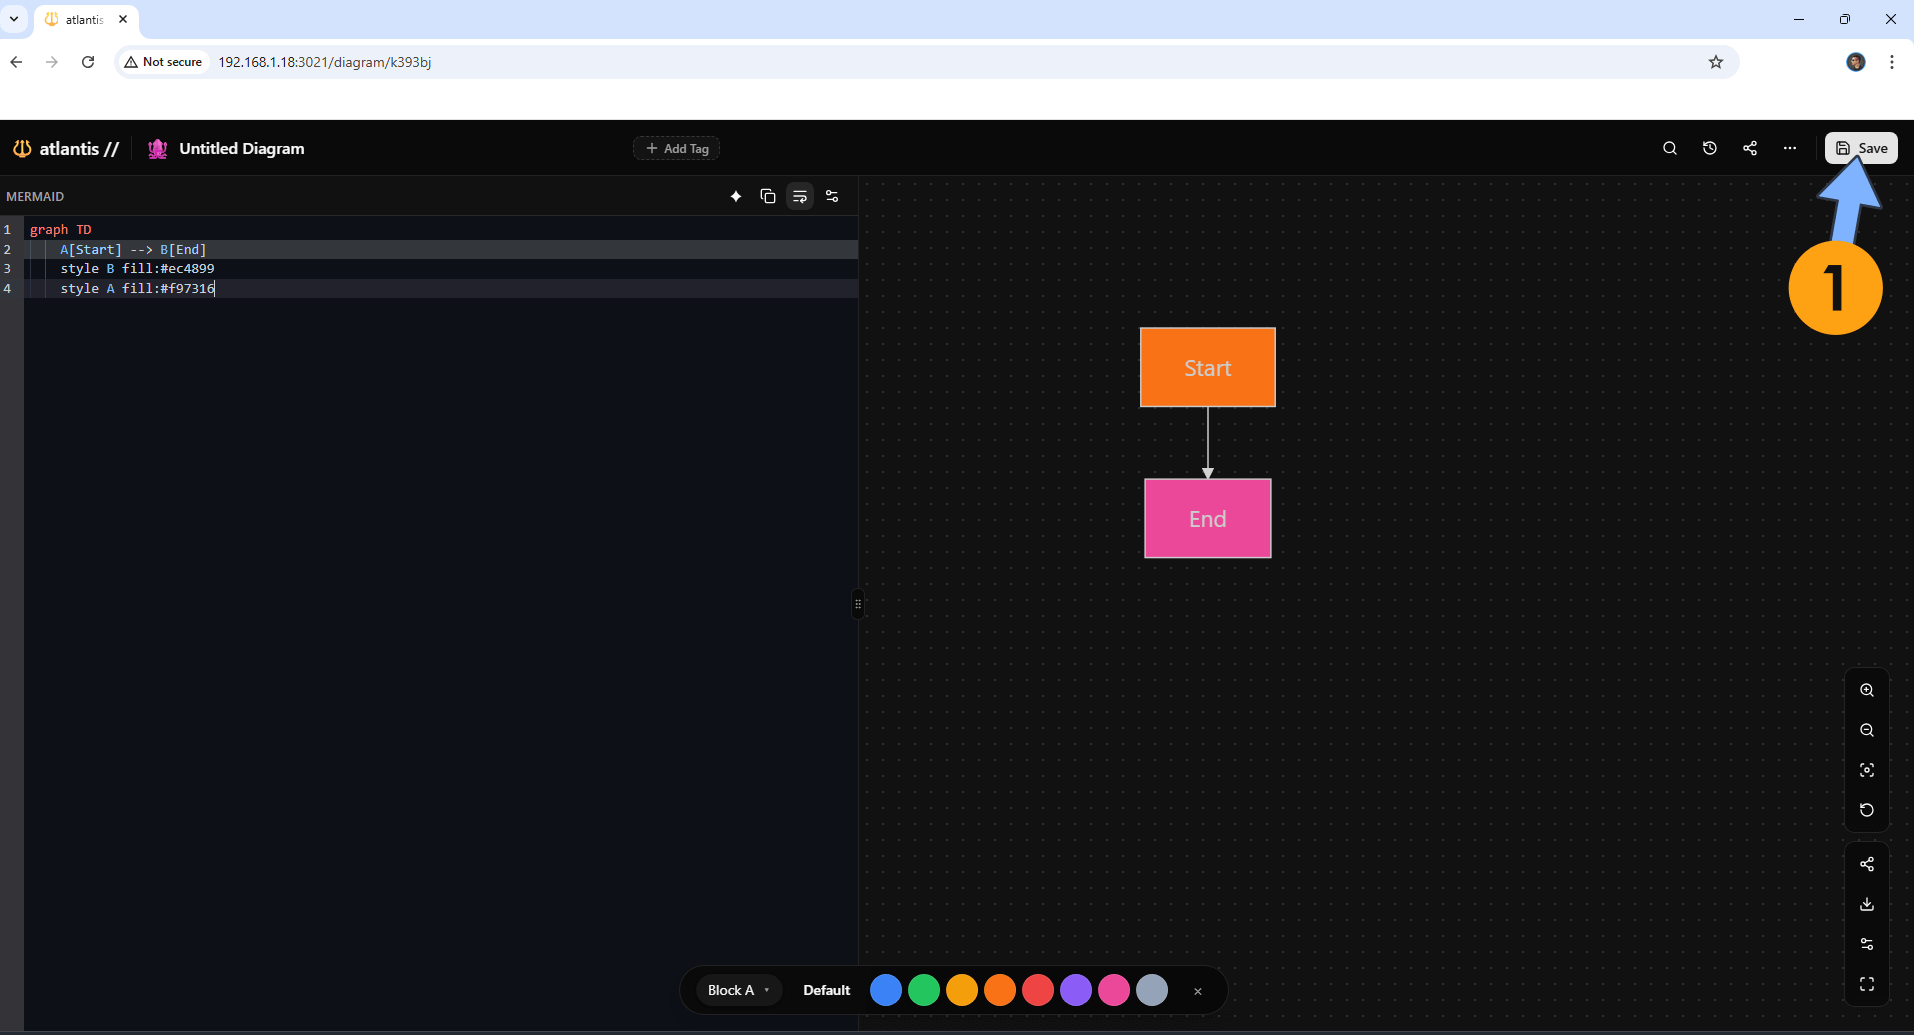Download the diagram from canvas toolbar
The height and width of the screenshot is (1035, 1914).
[x=1867, y=904]
